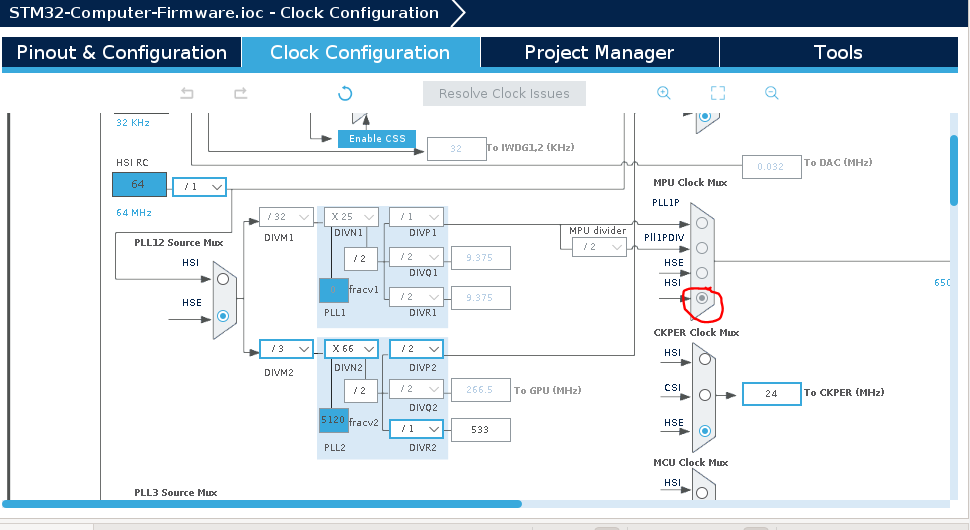Viewport: 970px width, 530px height.
Task: Click Resolve Clock Issues button
Action: 504,93
